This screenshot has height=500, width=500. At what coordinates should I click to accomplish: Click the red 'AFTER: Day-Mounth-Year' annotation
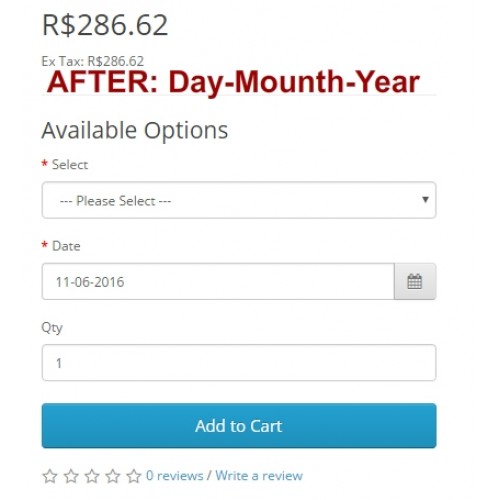click(233, 82)
